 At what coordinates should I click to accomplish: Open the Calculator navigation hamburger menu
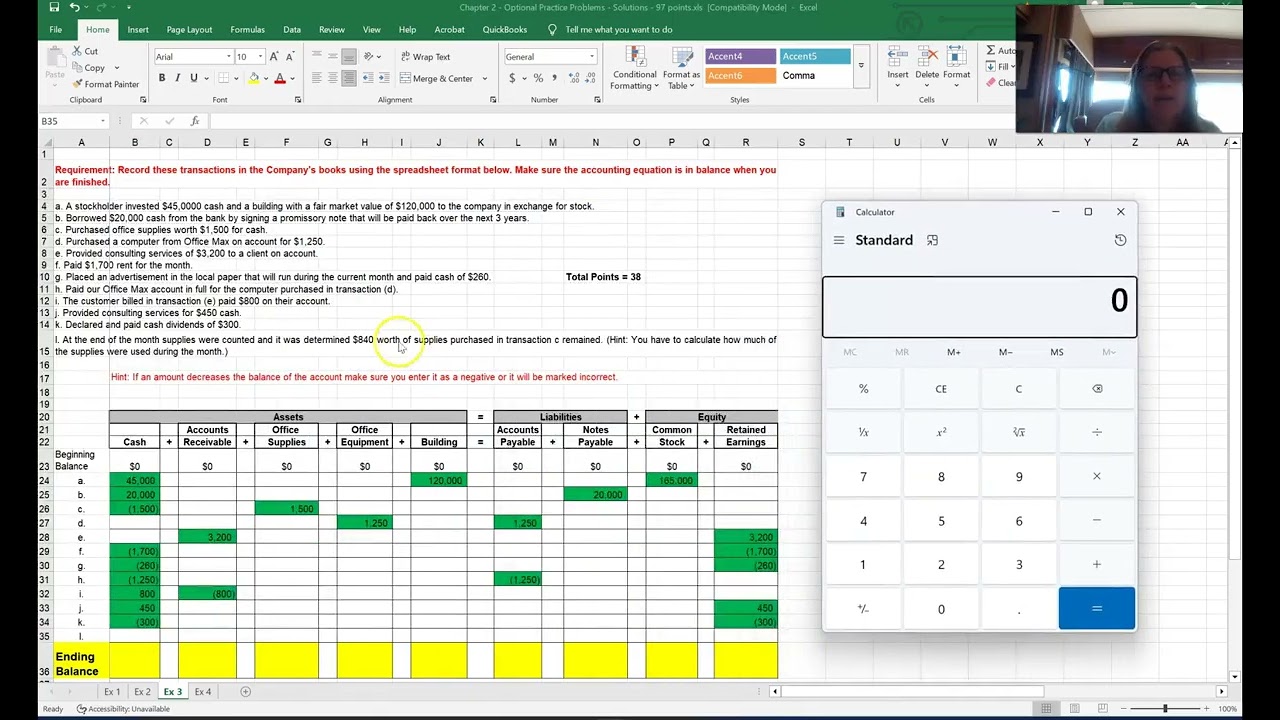pyautogui.click(x=839, y=240)
